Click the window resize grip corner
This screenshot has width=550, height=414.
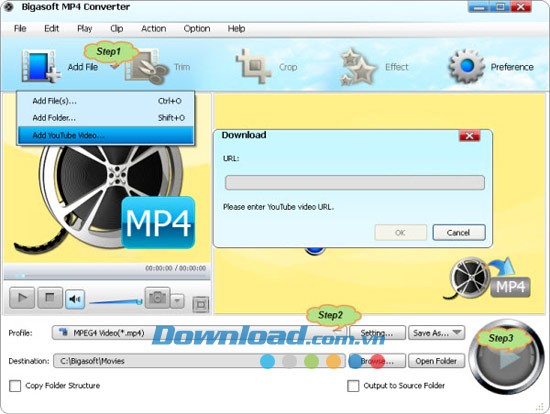coord(539,406)
